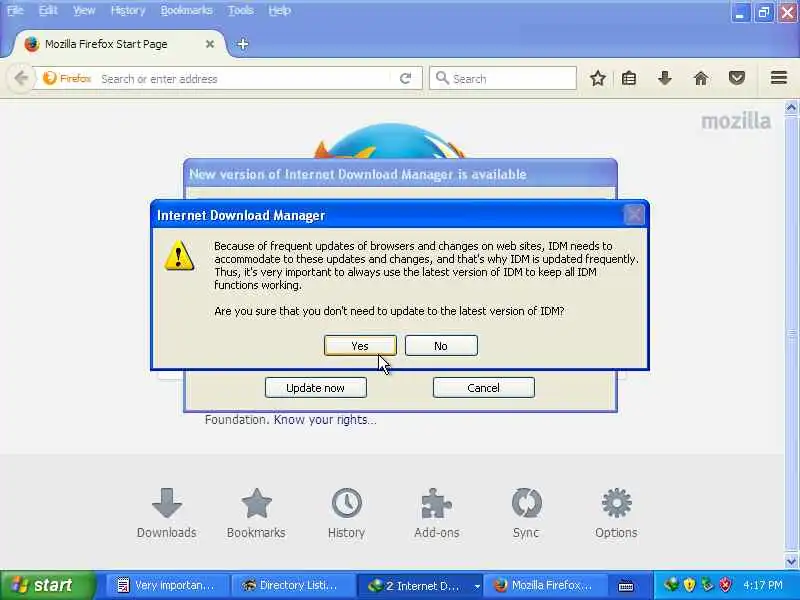Open the File menu
Image resolution: width=800 pixels, height=600 pixels.
(x=15, y=10)
